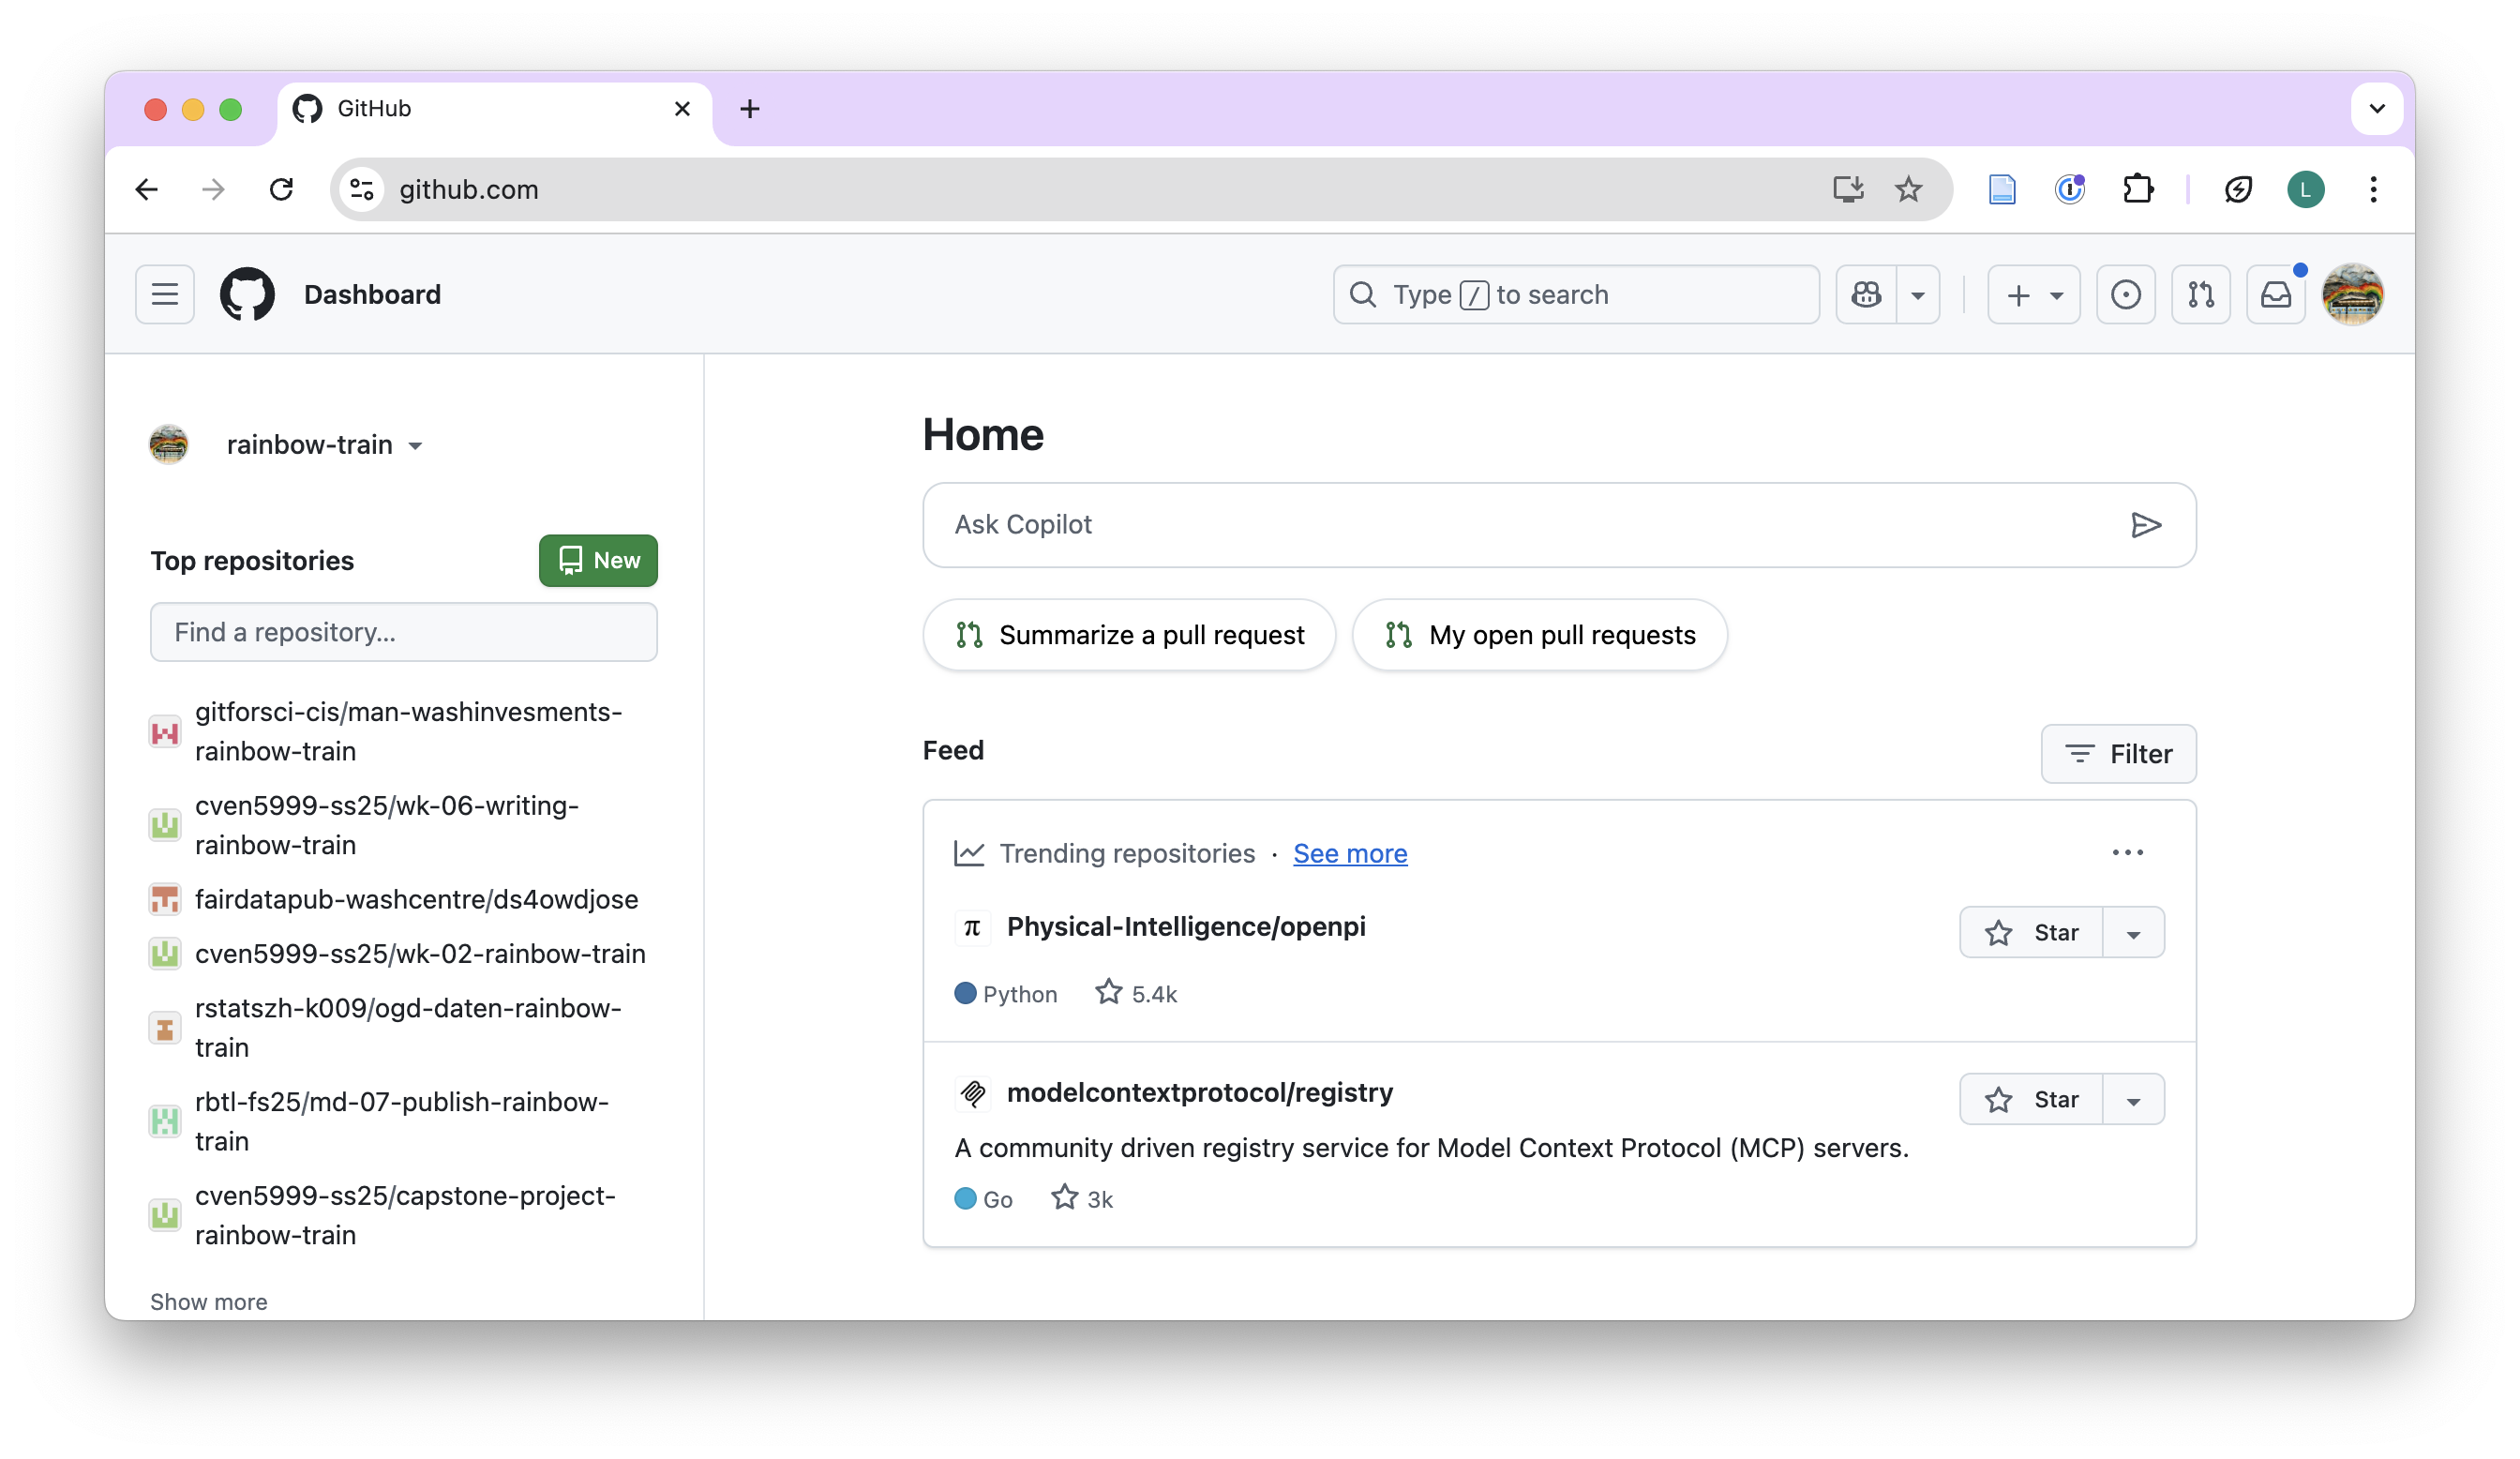Open the trending repositories three-dot menu
This screenshot has height=1459, width=2520.
2127,852
